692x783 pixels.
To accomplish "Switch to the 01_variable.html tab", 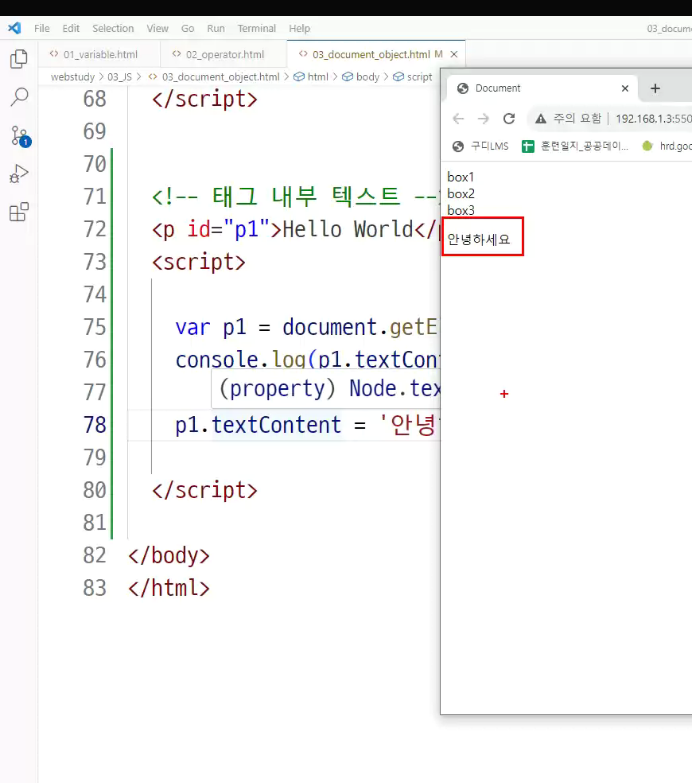I will click(x=99, y=54).
